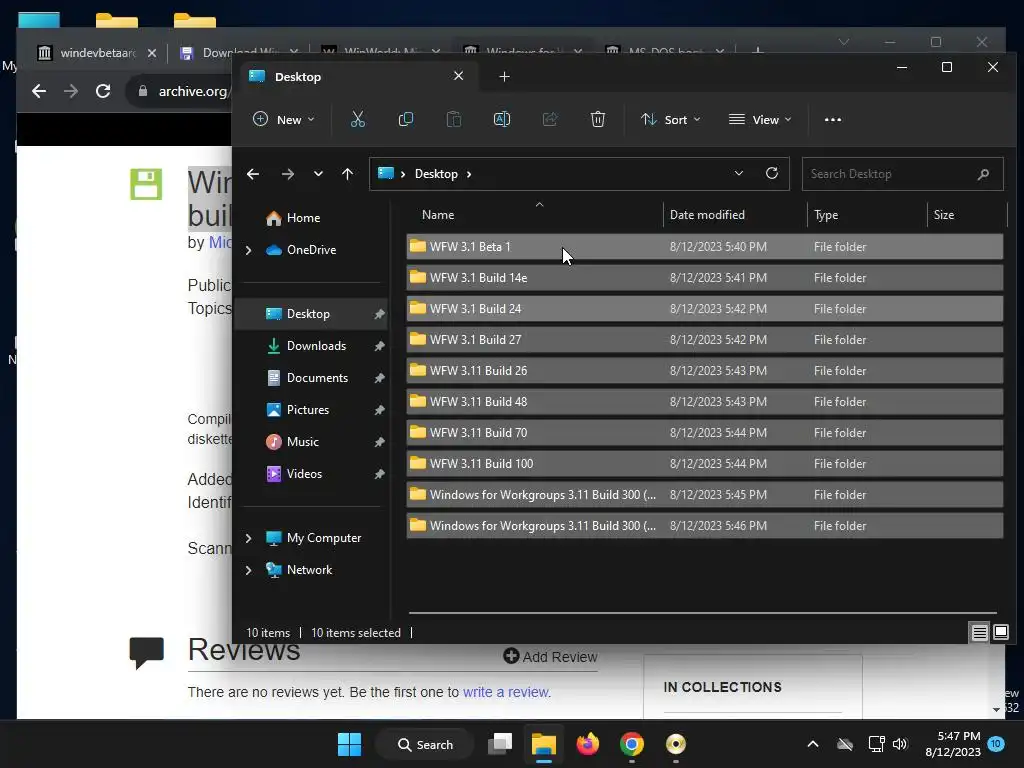The height and width of the screenshot is (768, 1024).
Task: Refresh the Desktop folder view
Action: click(x=772, y=174)
